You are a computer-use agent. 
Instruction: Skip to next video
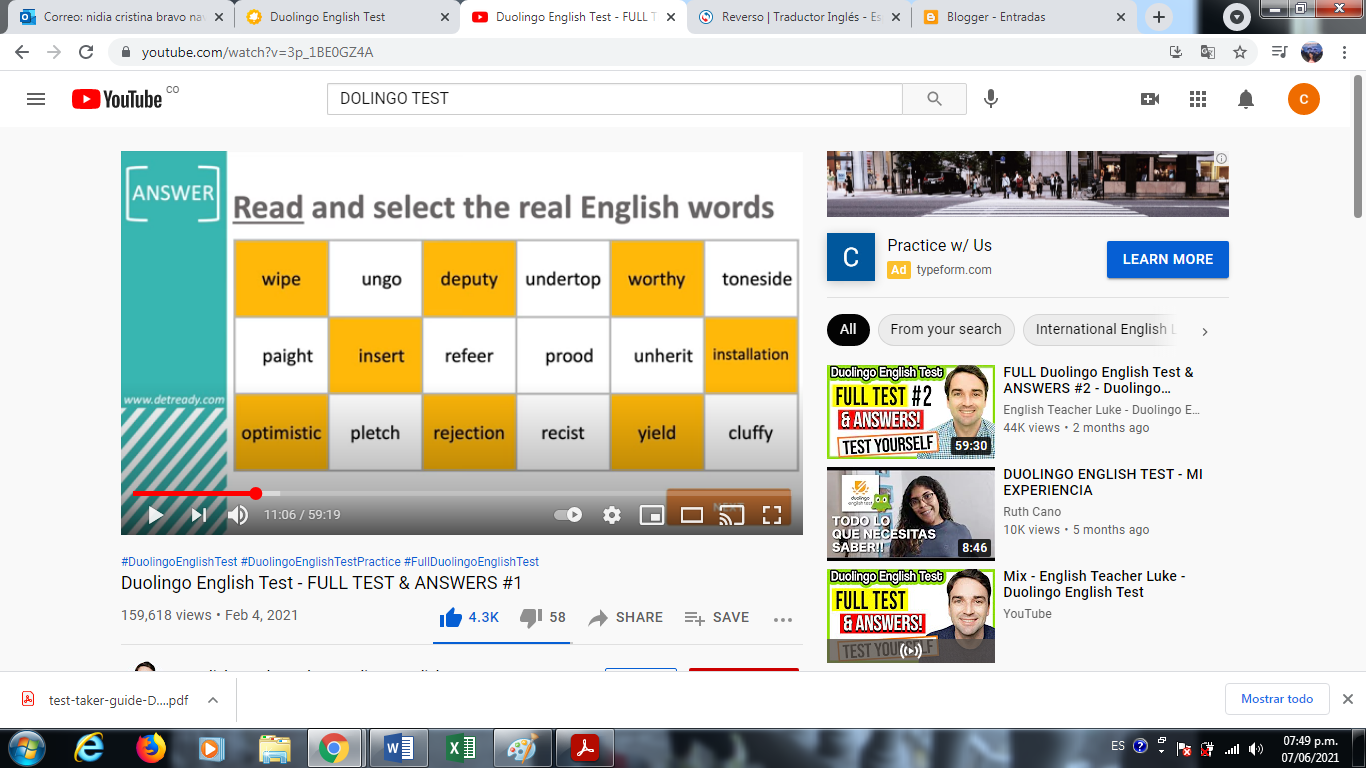[x=198, y=515]
